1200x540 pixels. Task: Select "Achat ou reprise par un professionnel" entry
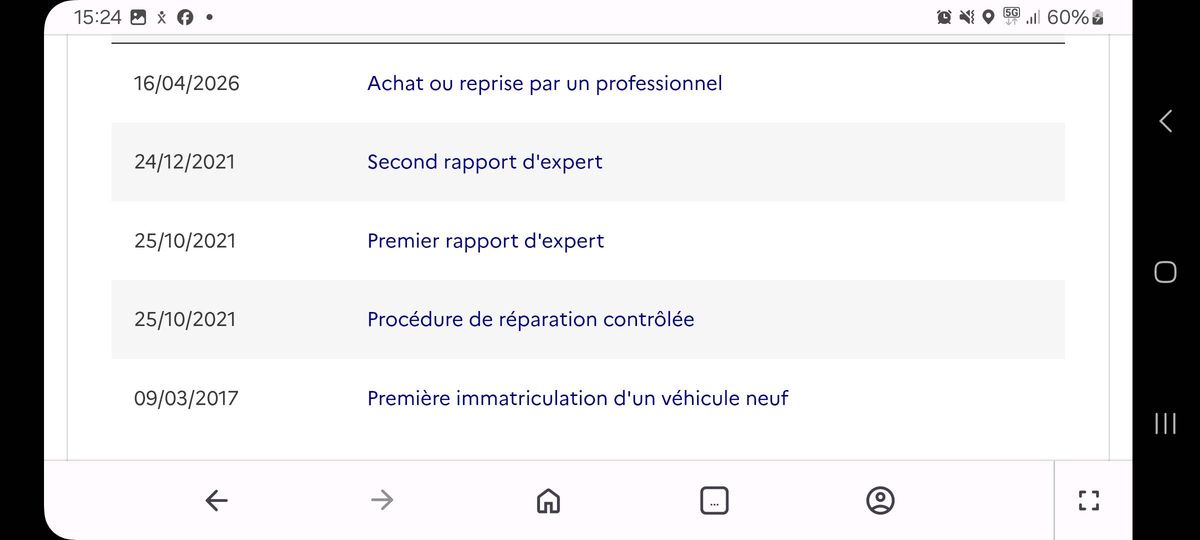[545, 83]
